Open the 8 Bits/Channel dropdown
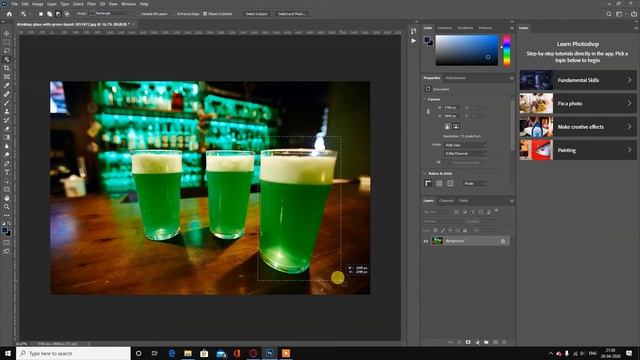Image resolution: width=640 pixels, height=360 pixels. 465,153
